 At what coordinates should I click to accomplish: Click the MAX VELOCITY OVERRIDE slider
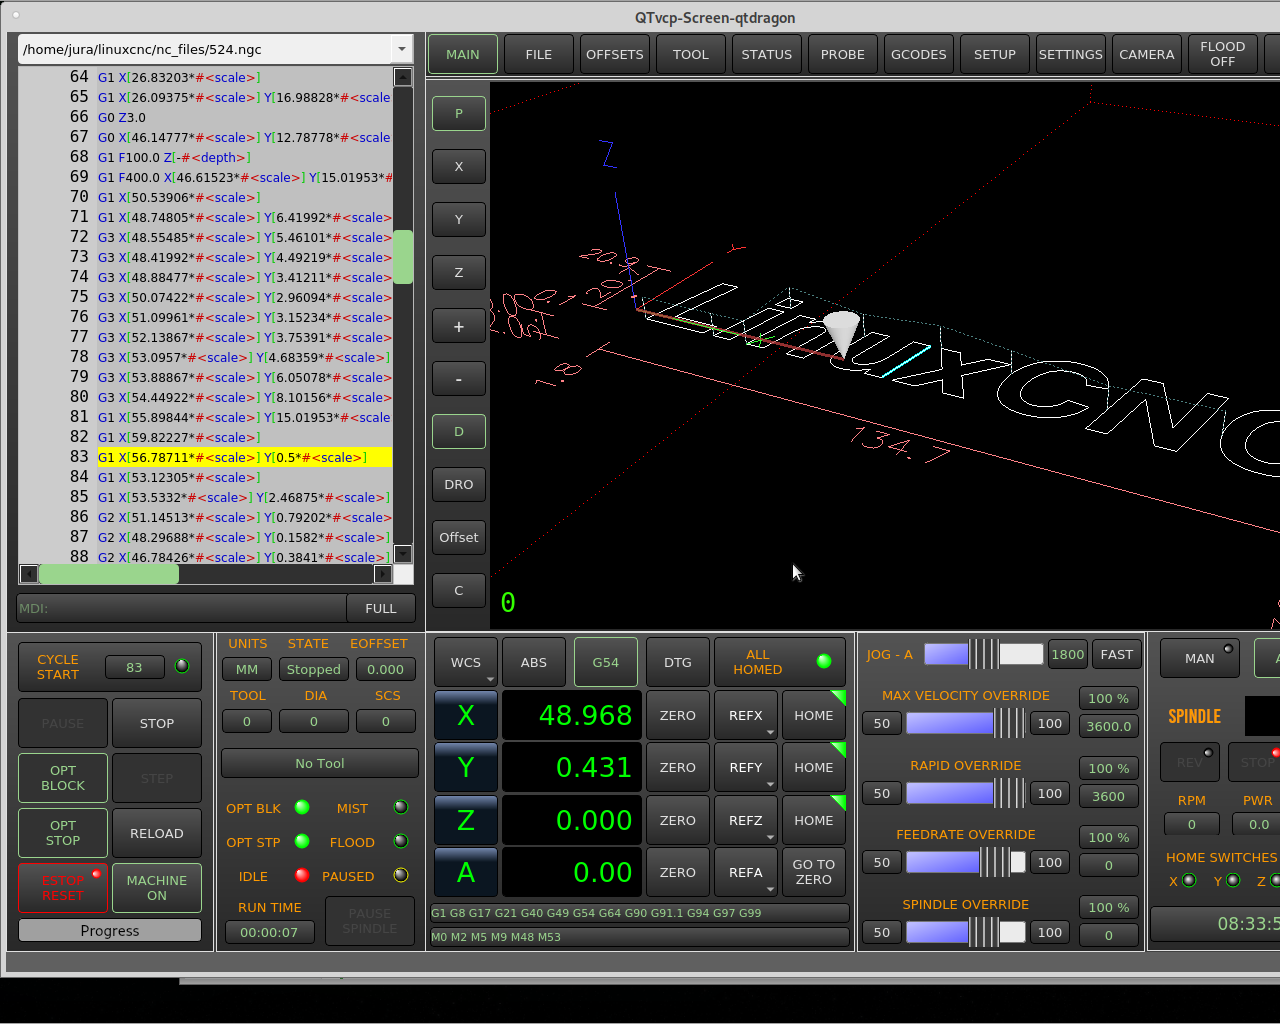pyautogui.click(x=966, y=723)
